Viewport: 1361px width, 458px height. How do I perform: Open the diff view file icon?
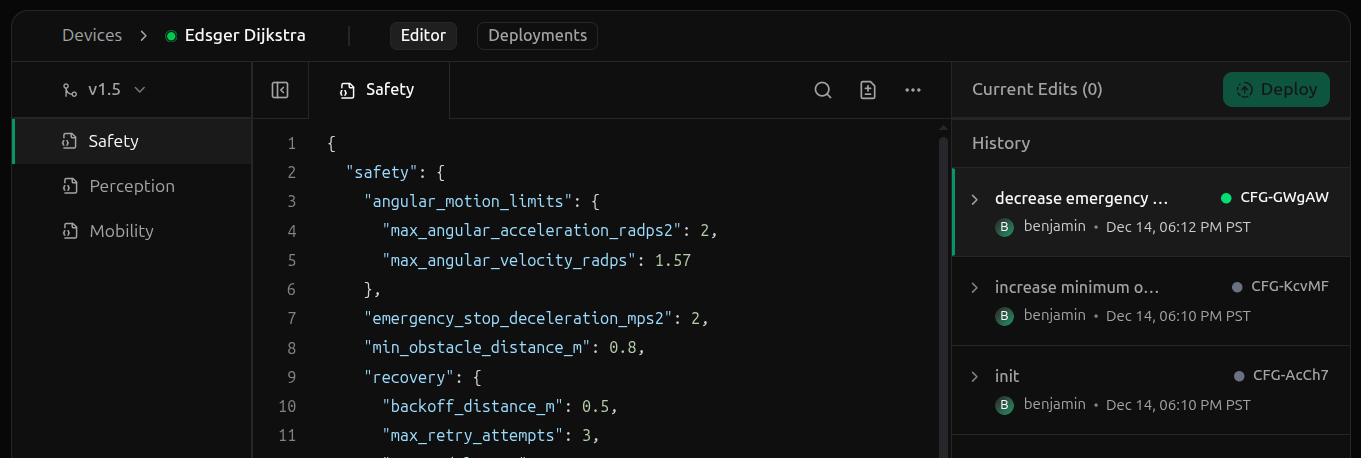point(868,90)
